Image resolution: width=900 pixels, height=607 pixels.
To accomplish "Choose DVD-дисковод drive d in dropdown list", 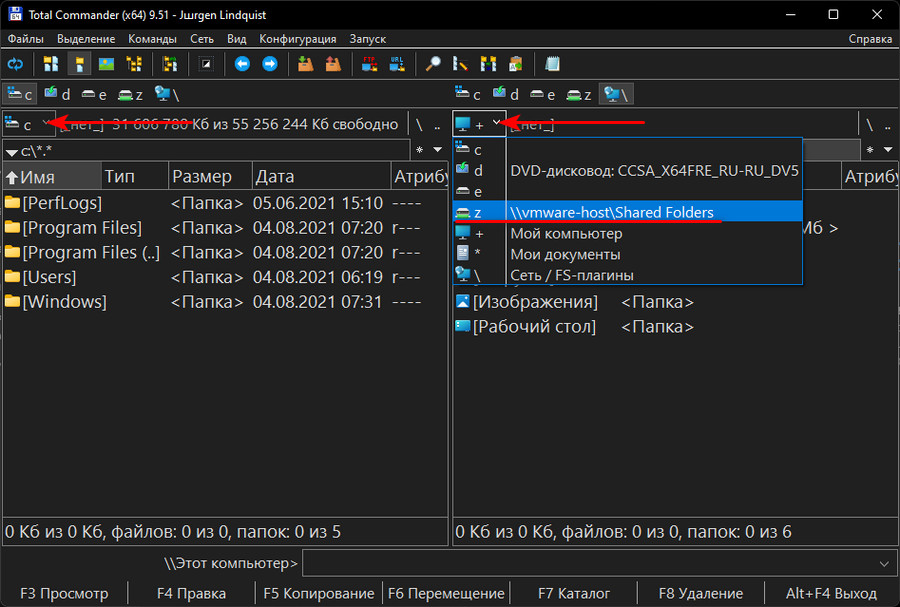I will [627, 170].
